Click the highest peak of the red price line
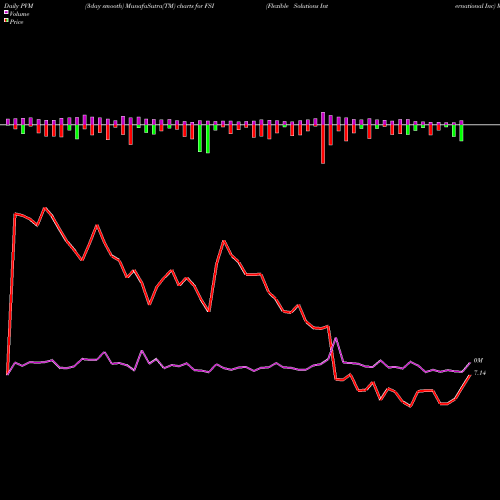 [45, 208]
